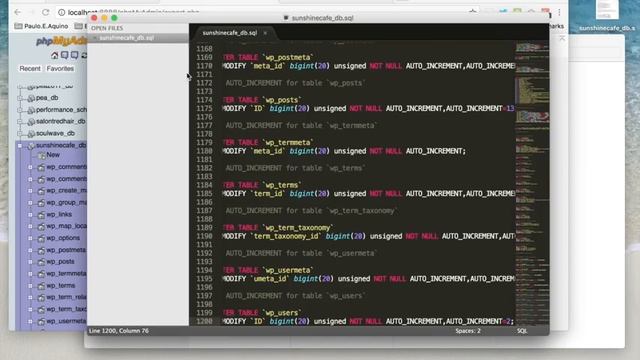Click line number 1200 in the gutter
The width and height of the screenshot is (640, 360).
pyautogui.click(x=204, y=322)
